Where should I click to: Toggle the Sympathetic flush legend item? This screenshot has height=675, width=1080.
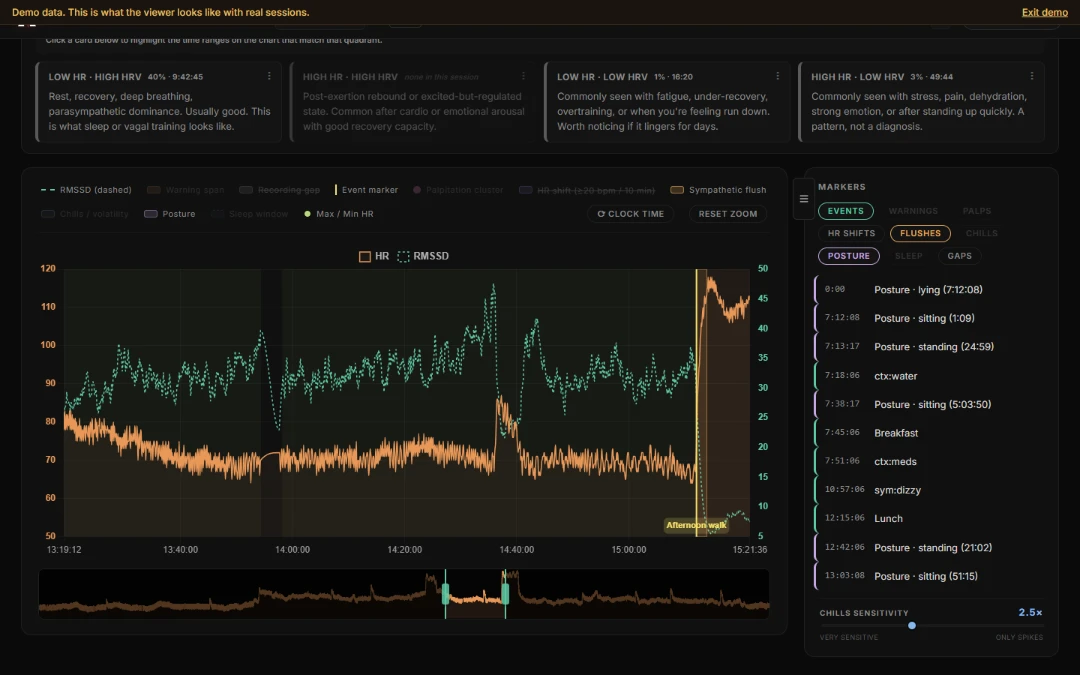pyautogui.click(x=718, y=190)
